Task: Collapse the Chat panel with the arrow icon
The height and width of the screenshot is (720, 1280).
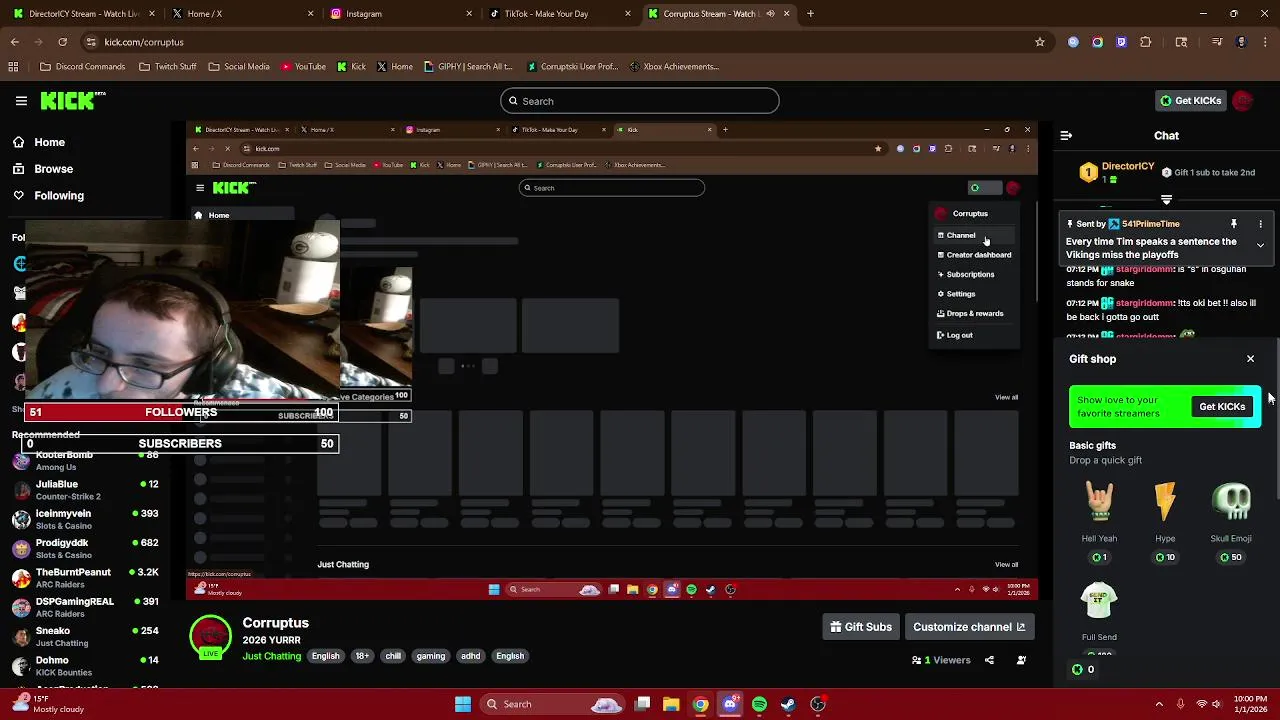Action: 1066,135
